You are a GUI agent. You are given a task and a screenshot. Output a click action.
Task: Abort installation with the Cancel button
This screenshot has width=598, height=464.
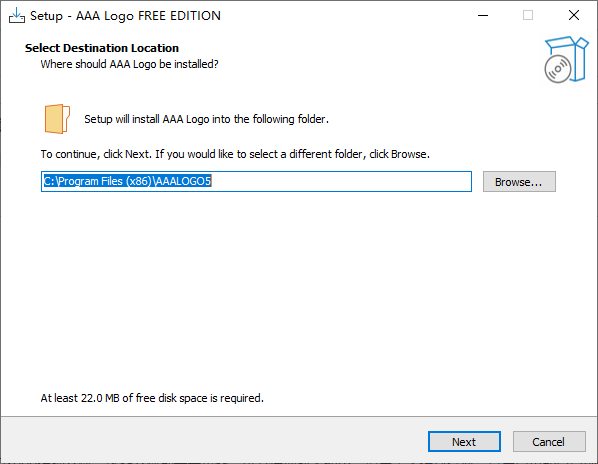[x=549, y=442]
